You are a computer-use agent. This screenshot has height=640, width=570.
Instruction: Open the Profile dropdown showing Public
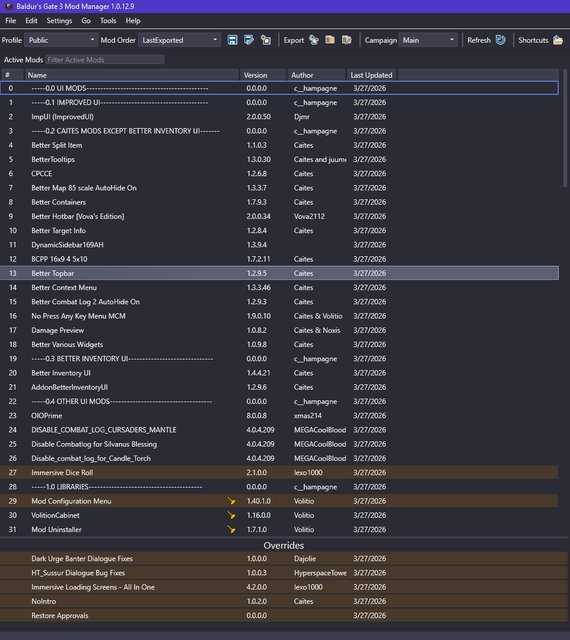pos(61,40)
